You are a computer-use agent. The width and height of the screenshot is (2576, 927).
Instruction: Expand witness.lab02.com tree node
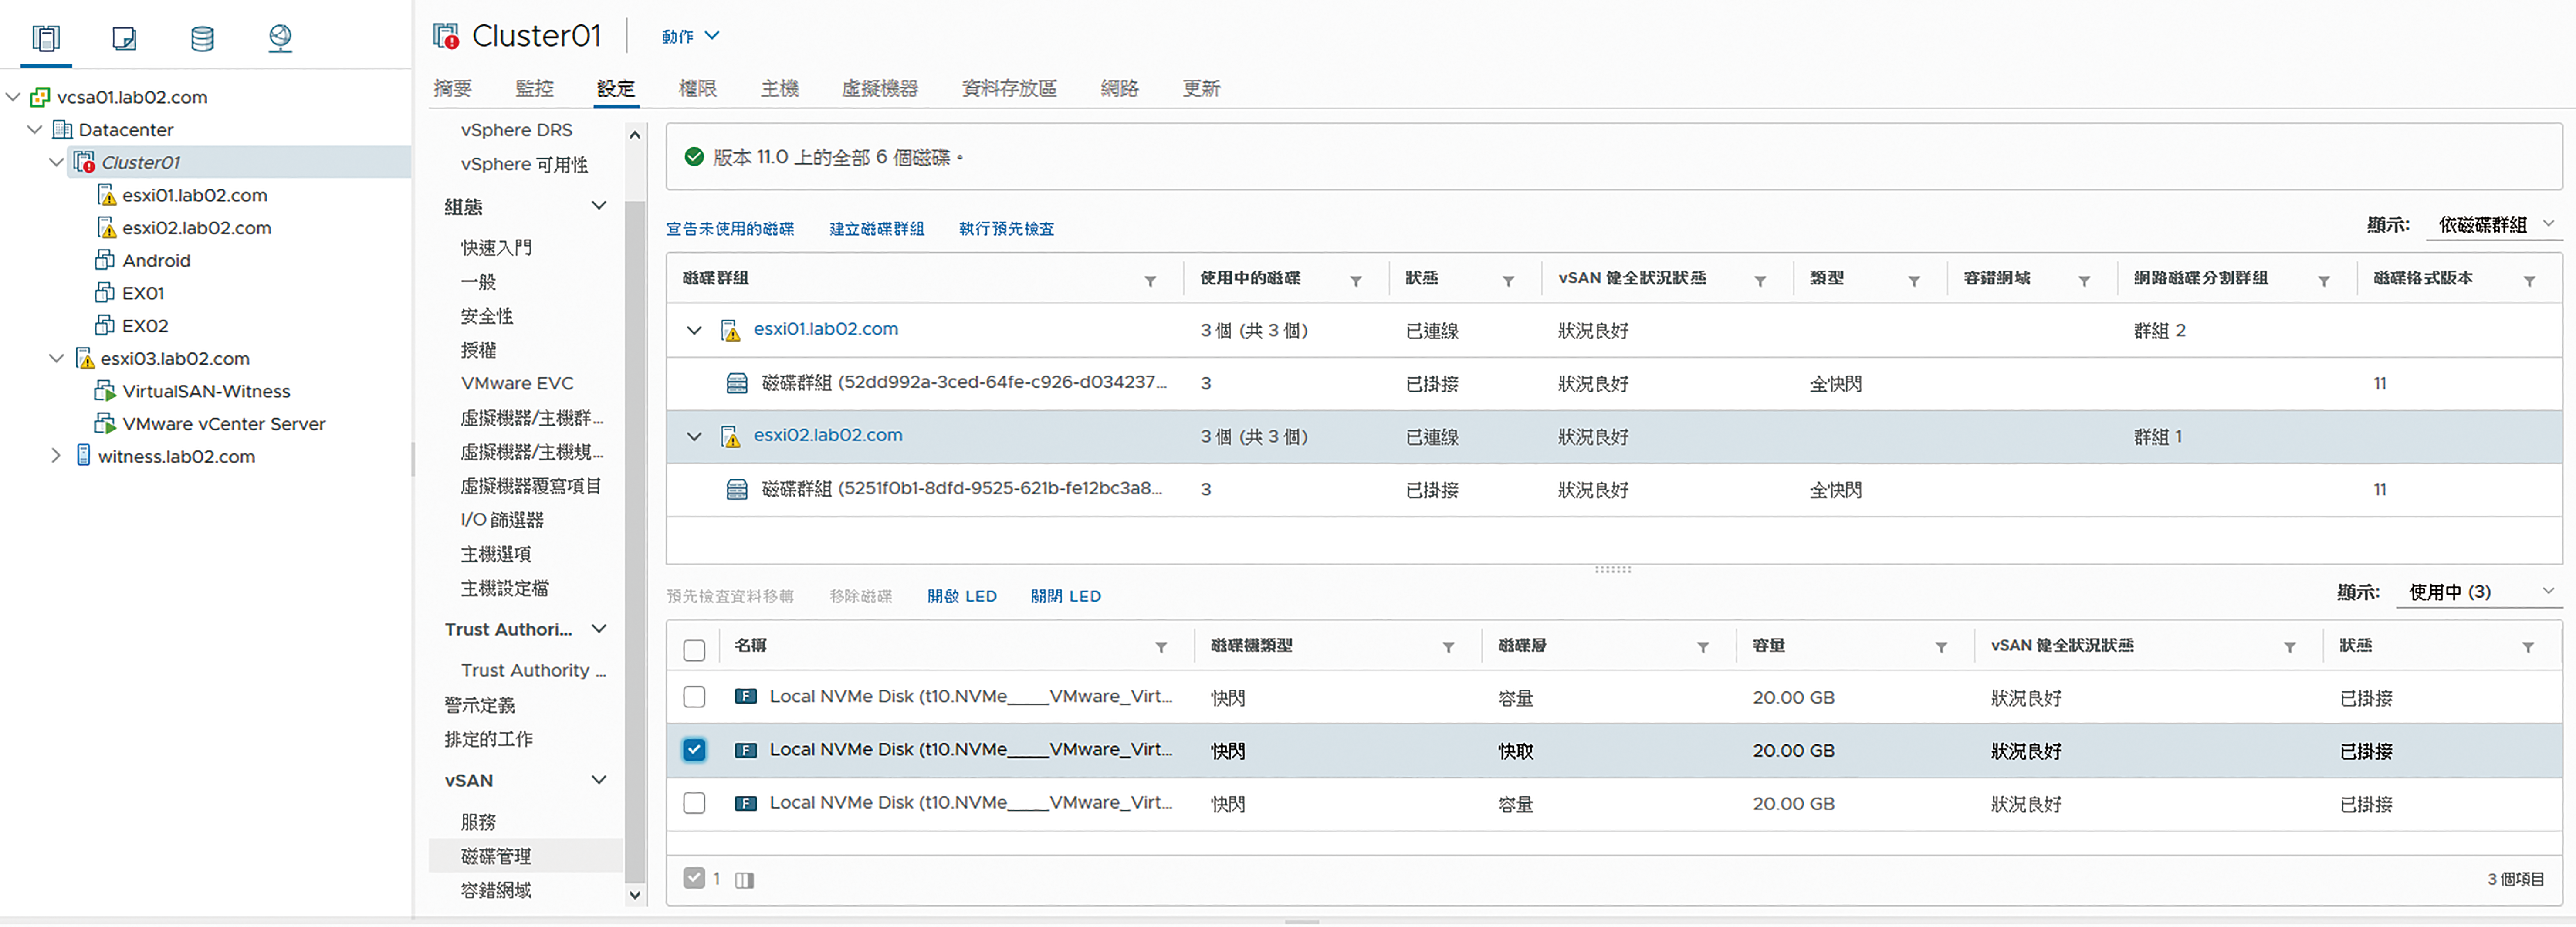point(56,456)
